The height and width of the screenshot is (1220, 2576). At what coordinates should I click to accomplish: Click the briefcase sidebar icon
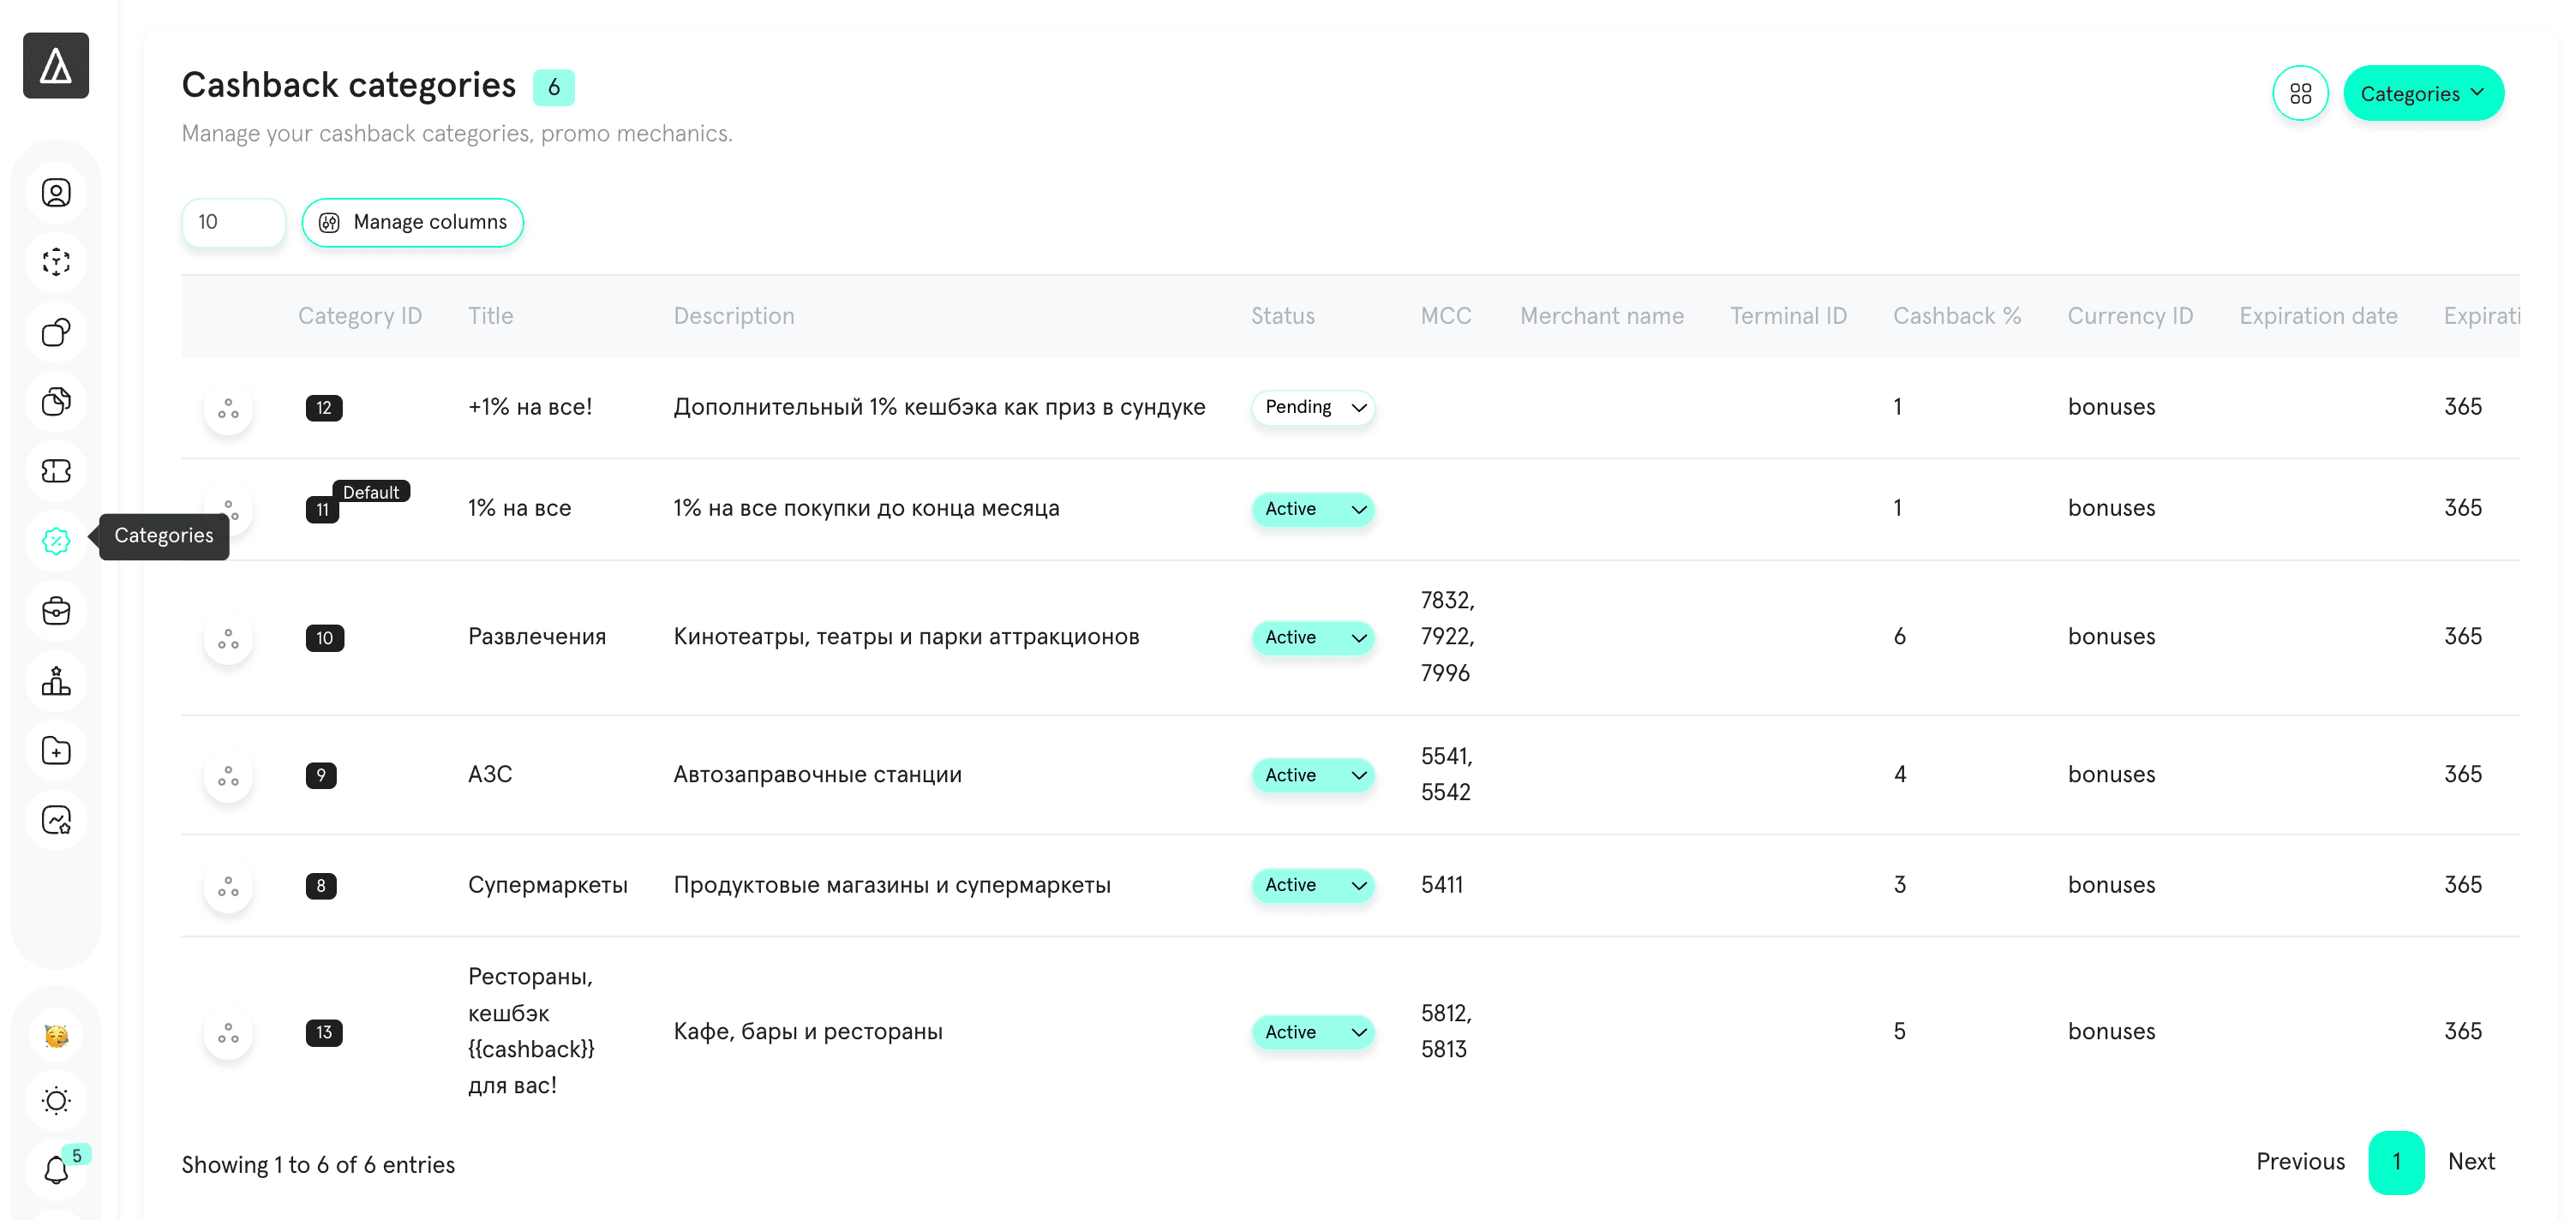[56, 611]
